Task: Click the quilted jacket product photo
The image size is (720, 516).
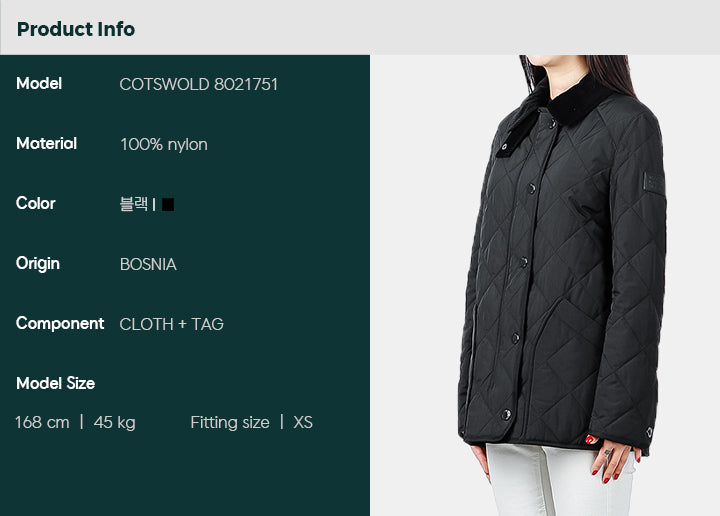Action: [x=545, y=285]
